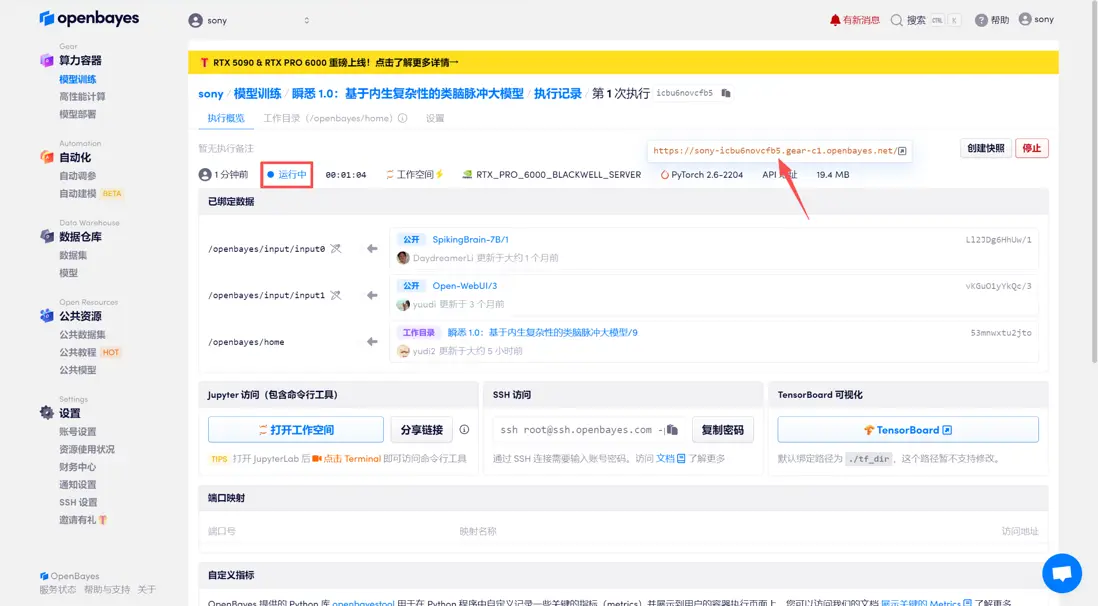Click the openbayes logo

point(89,18)
